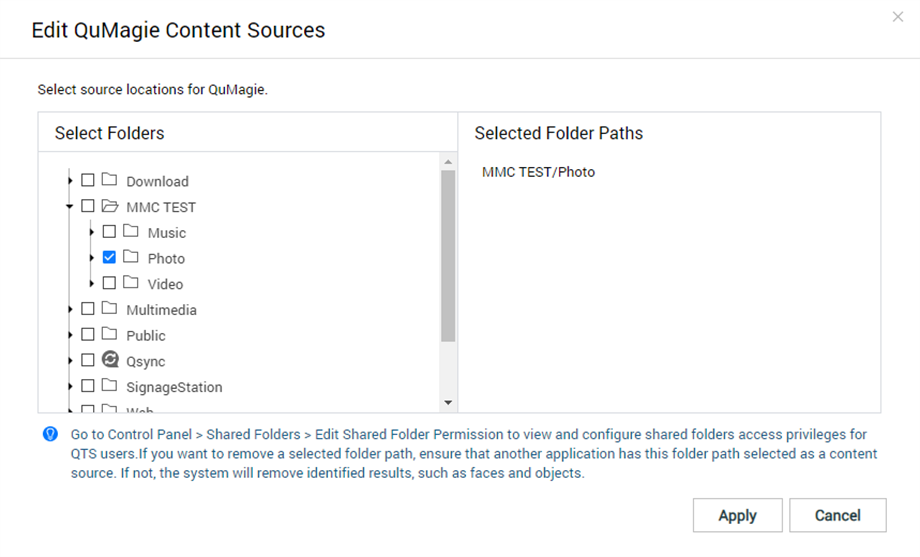Image resolution: width=920 pixels, height=557 pixels.
Task: Select the Public folder label
Action: [146, 335]
